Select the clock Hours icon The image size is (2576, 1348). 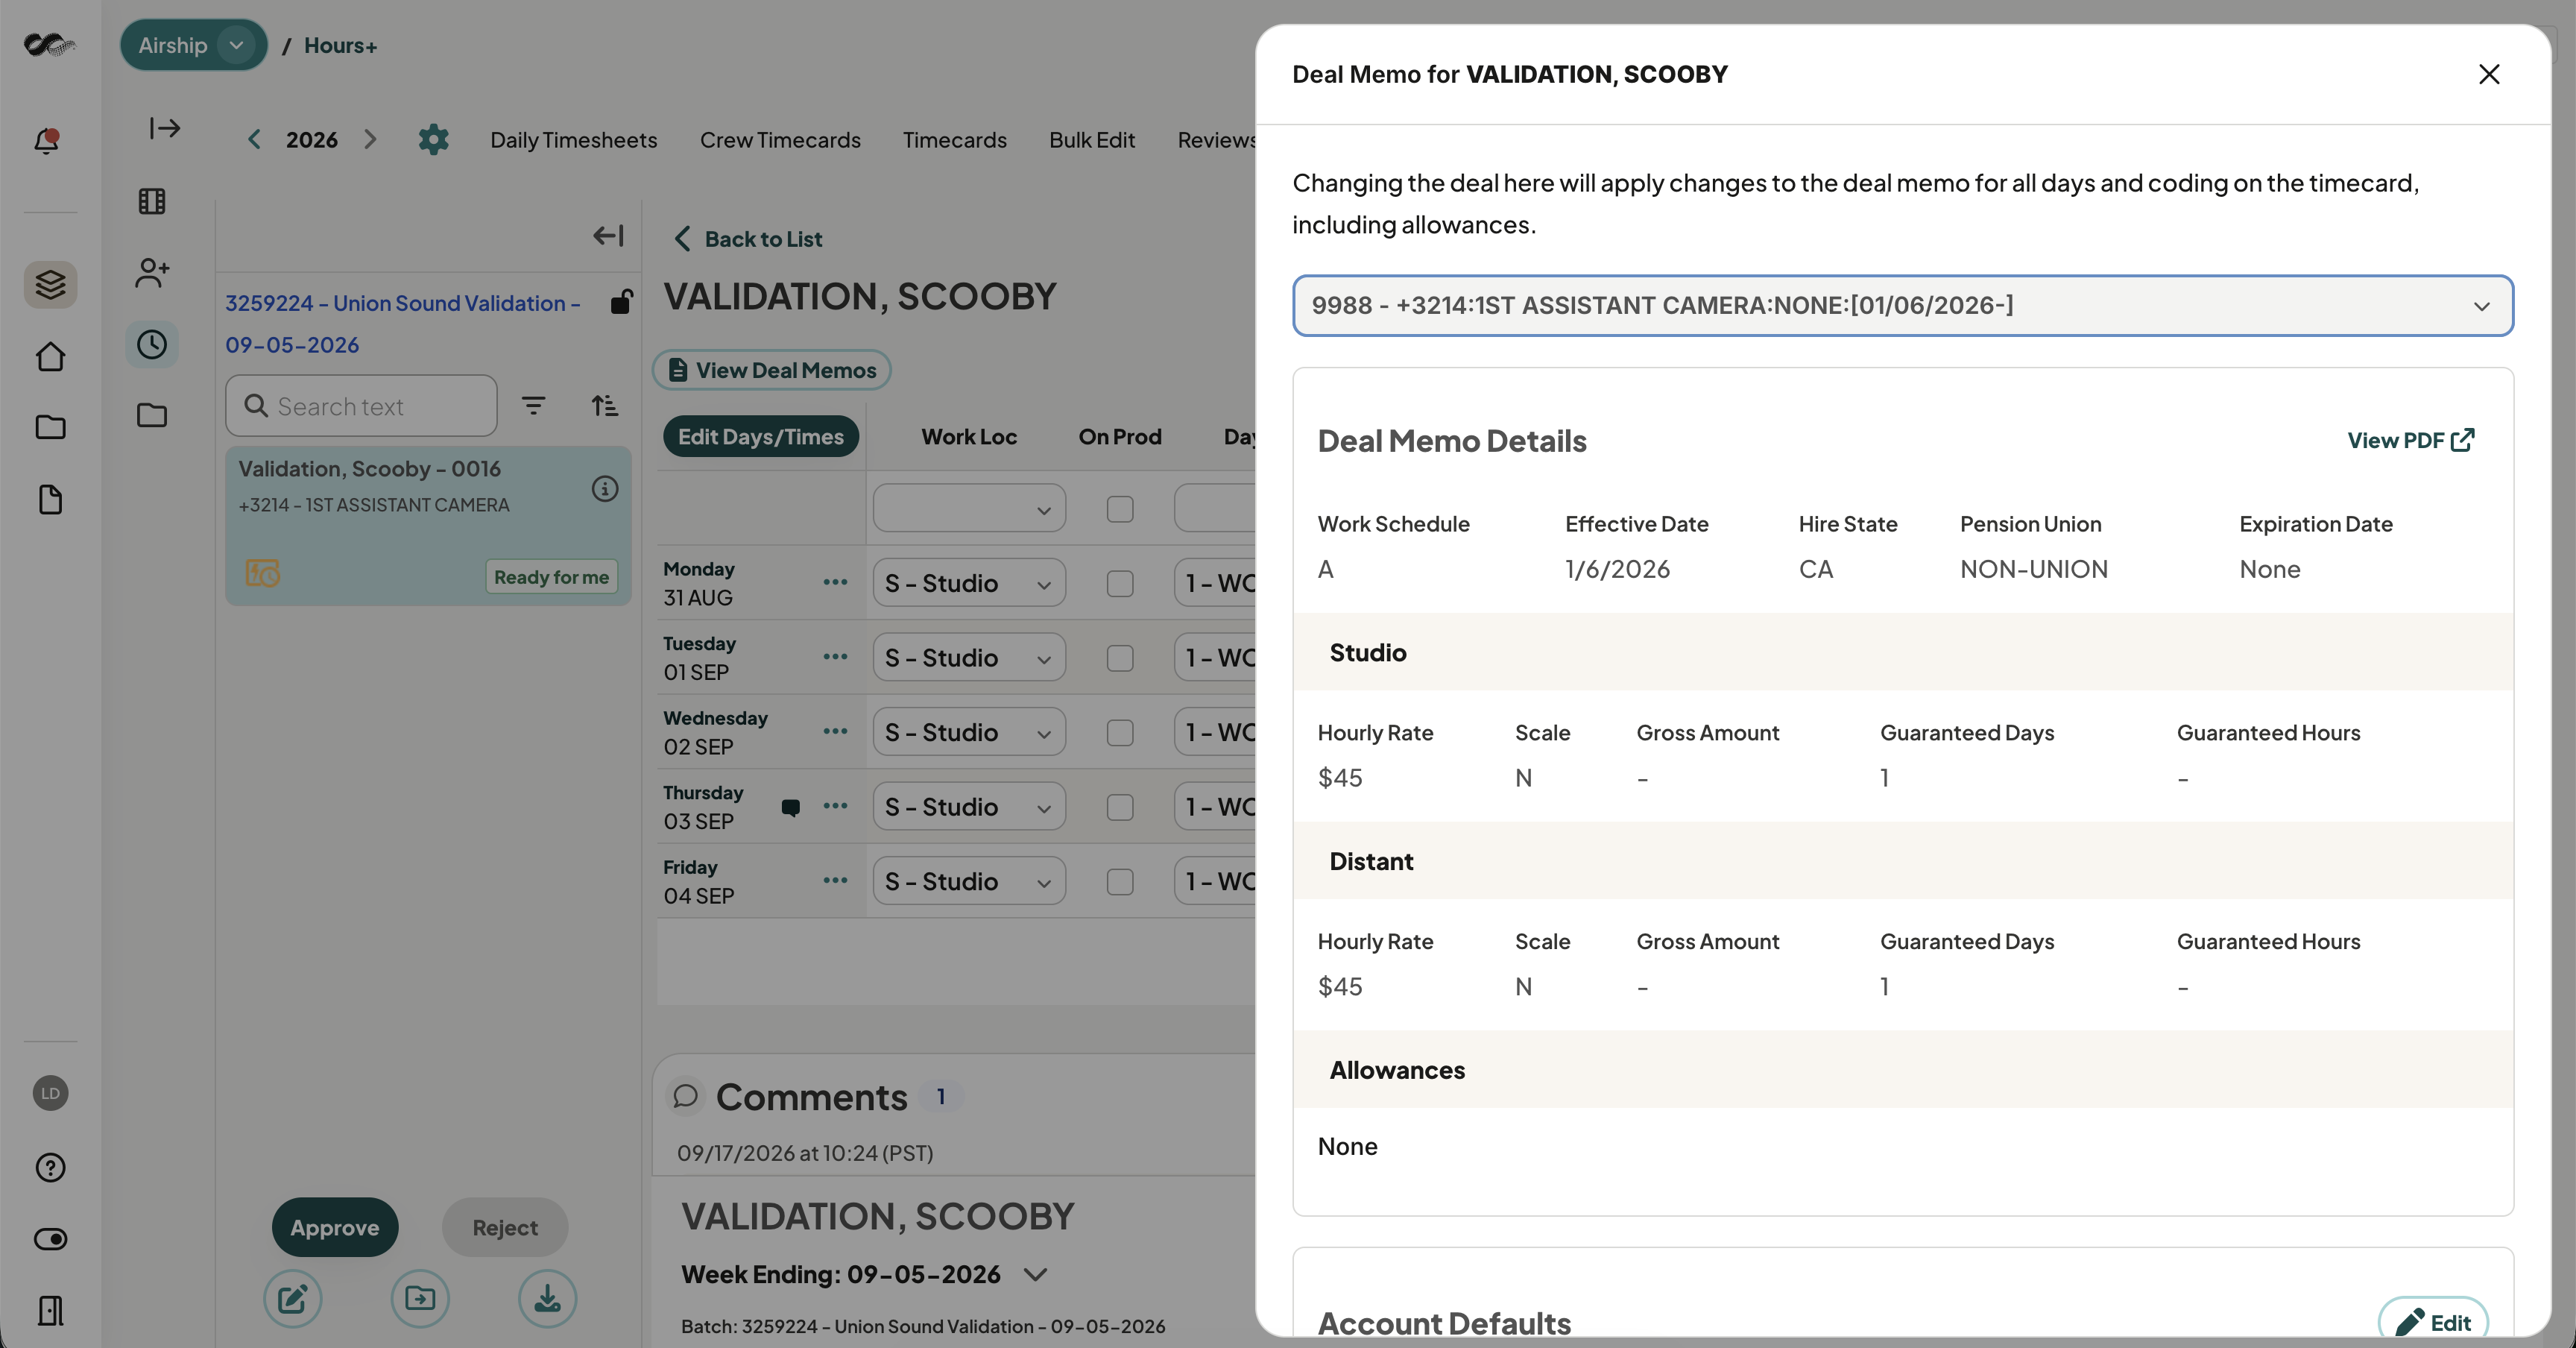(x=152, y=345)
